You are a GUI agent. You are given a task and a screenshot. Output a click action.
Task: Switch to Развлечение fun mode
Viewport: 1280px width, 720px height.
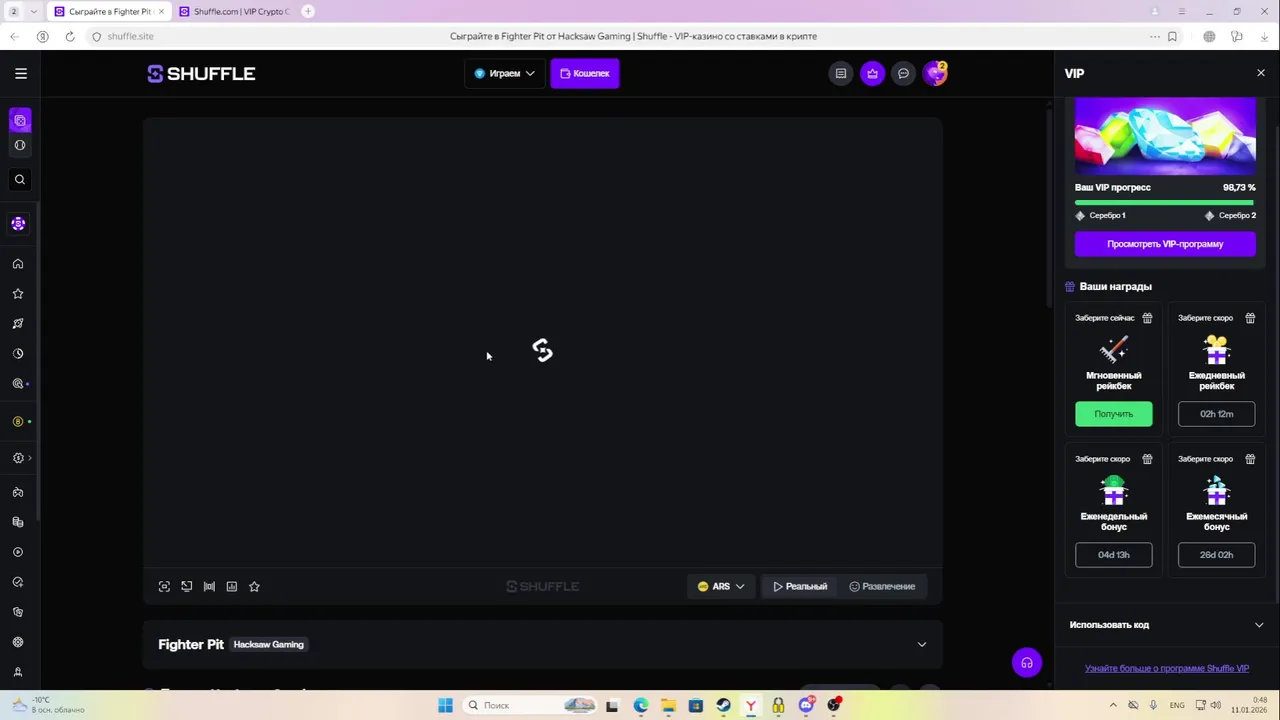[882, 587]
